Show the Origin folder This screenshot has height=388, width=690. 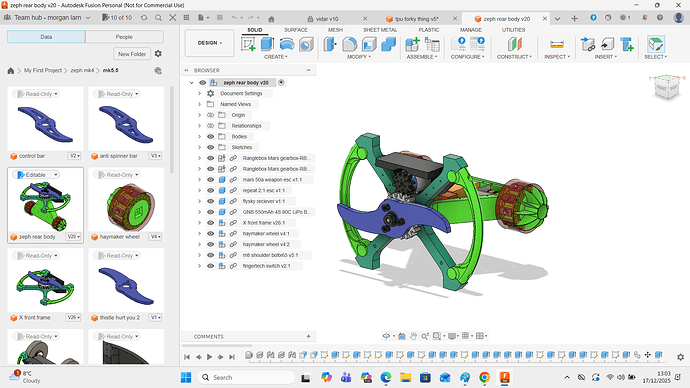click(x=210, y=115)
